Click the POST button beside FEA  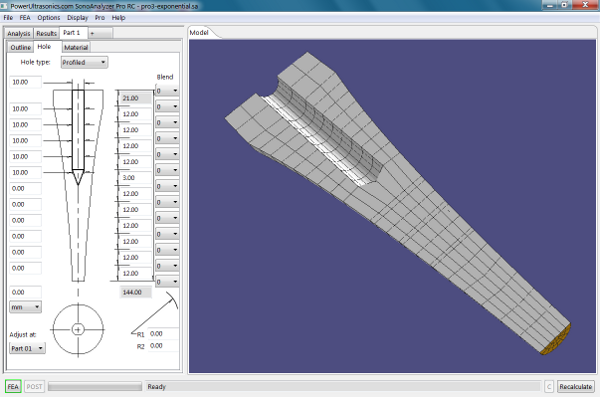pos(34,386)
